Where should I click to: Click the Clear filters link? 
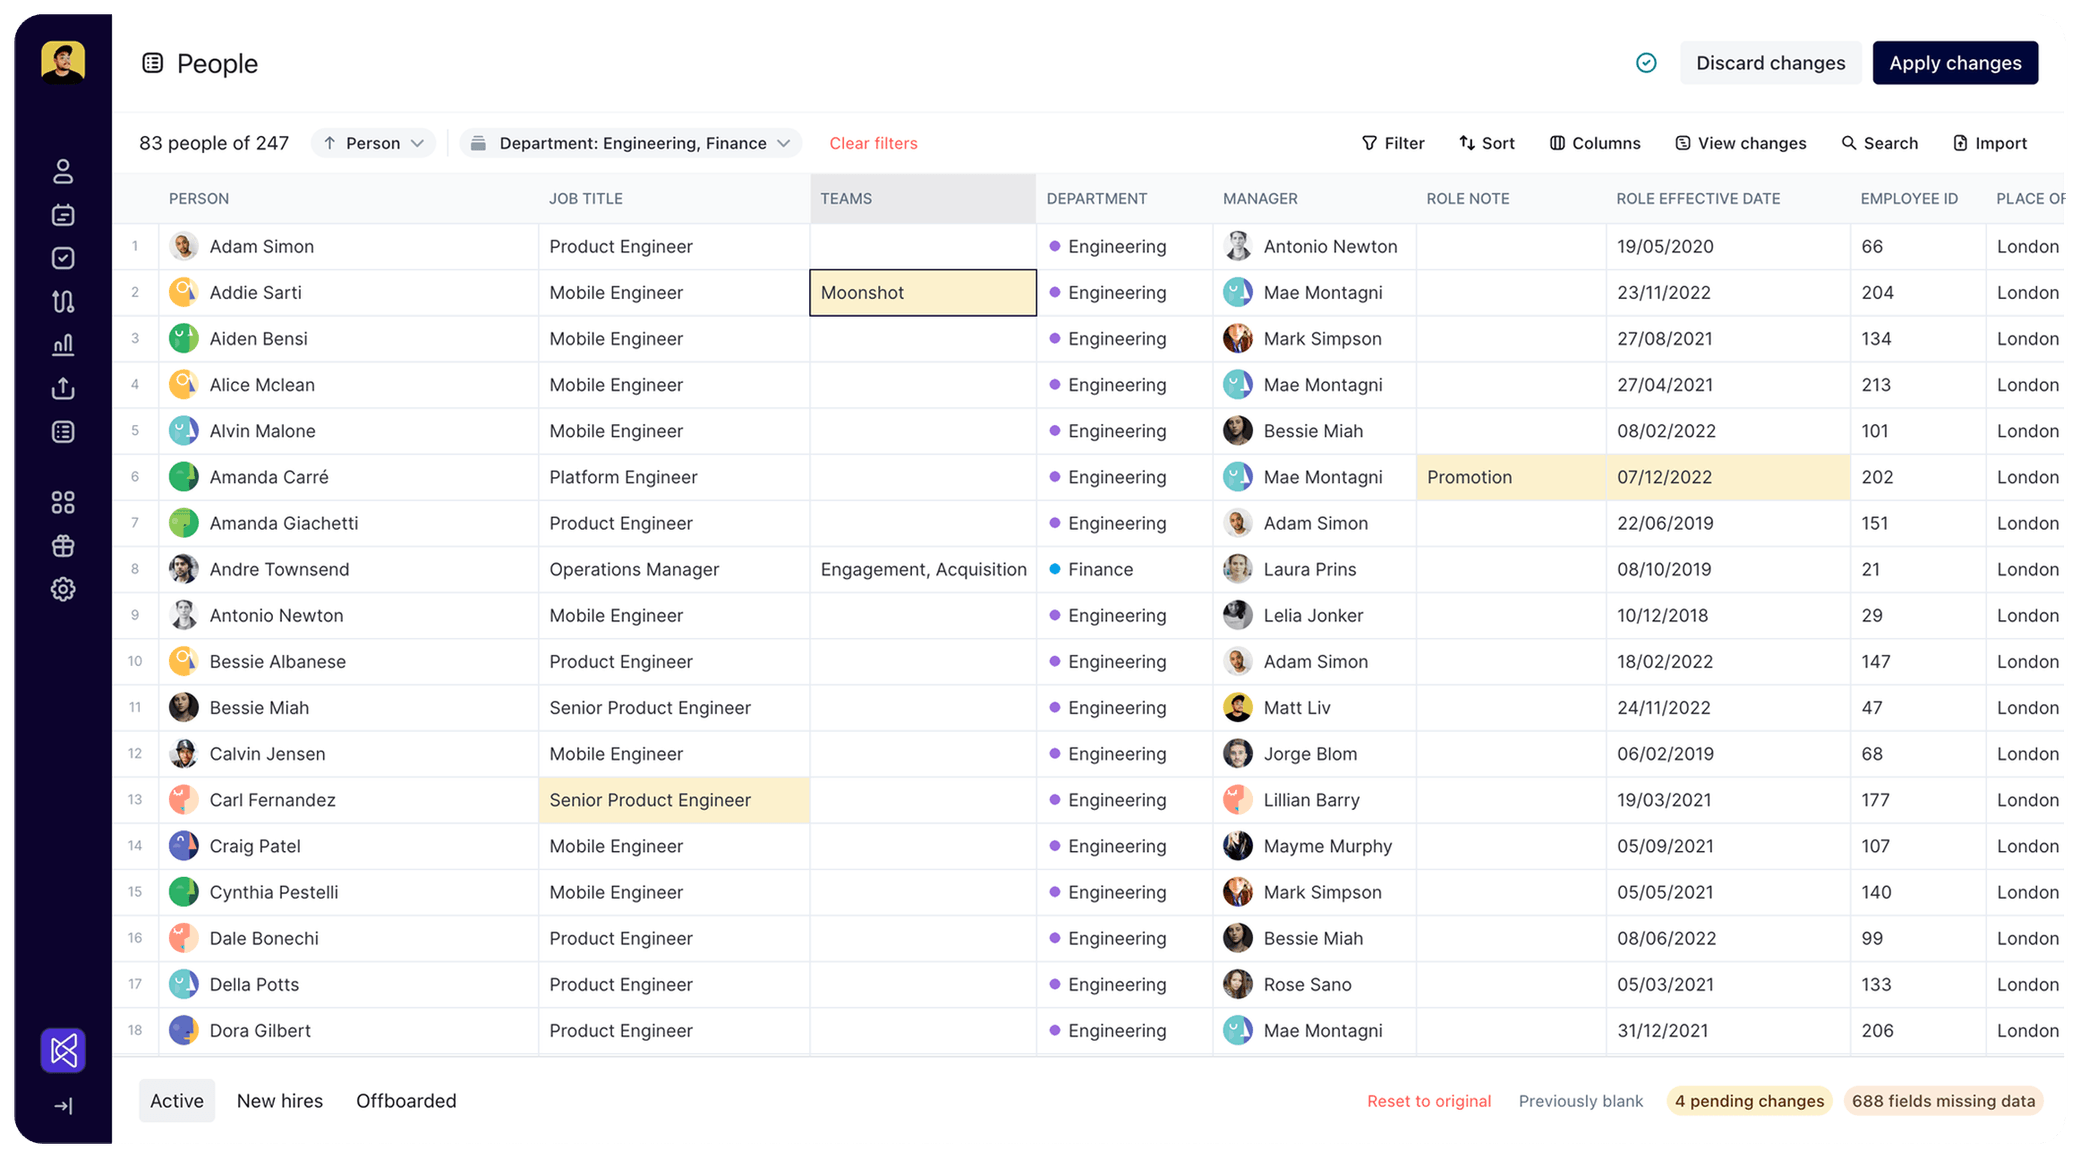pos(873,142)
